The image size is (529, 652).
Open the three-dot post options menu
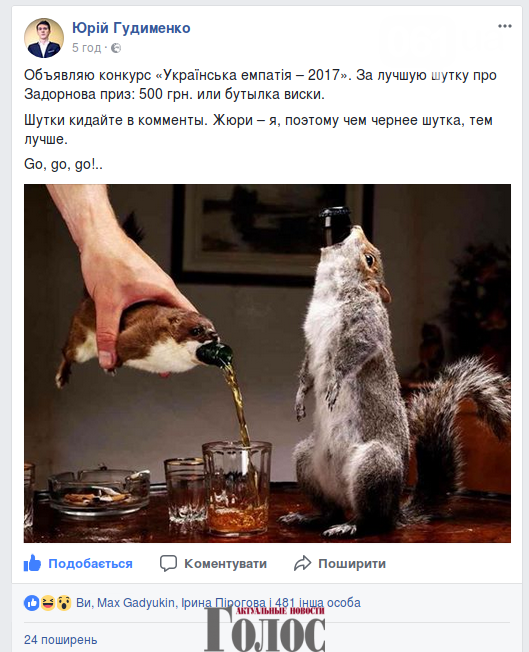(x=504, y=26)
